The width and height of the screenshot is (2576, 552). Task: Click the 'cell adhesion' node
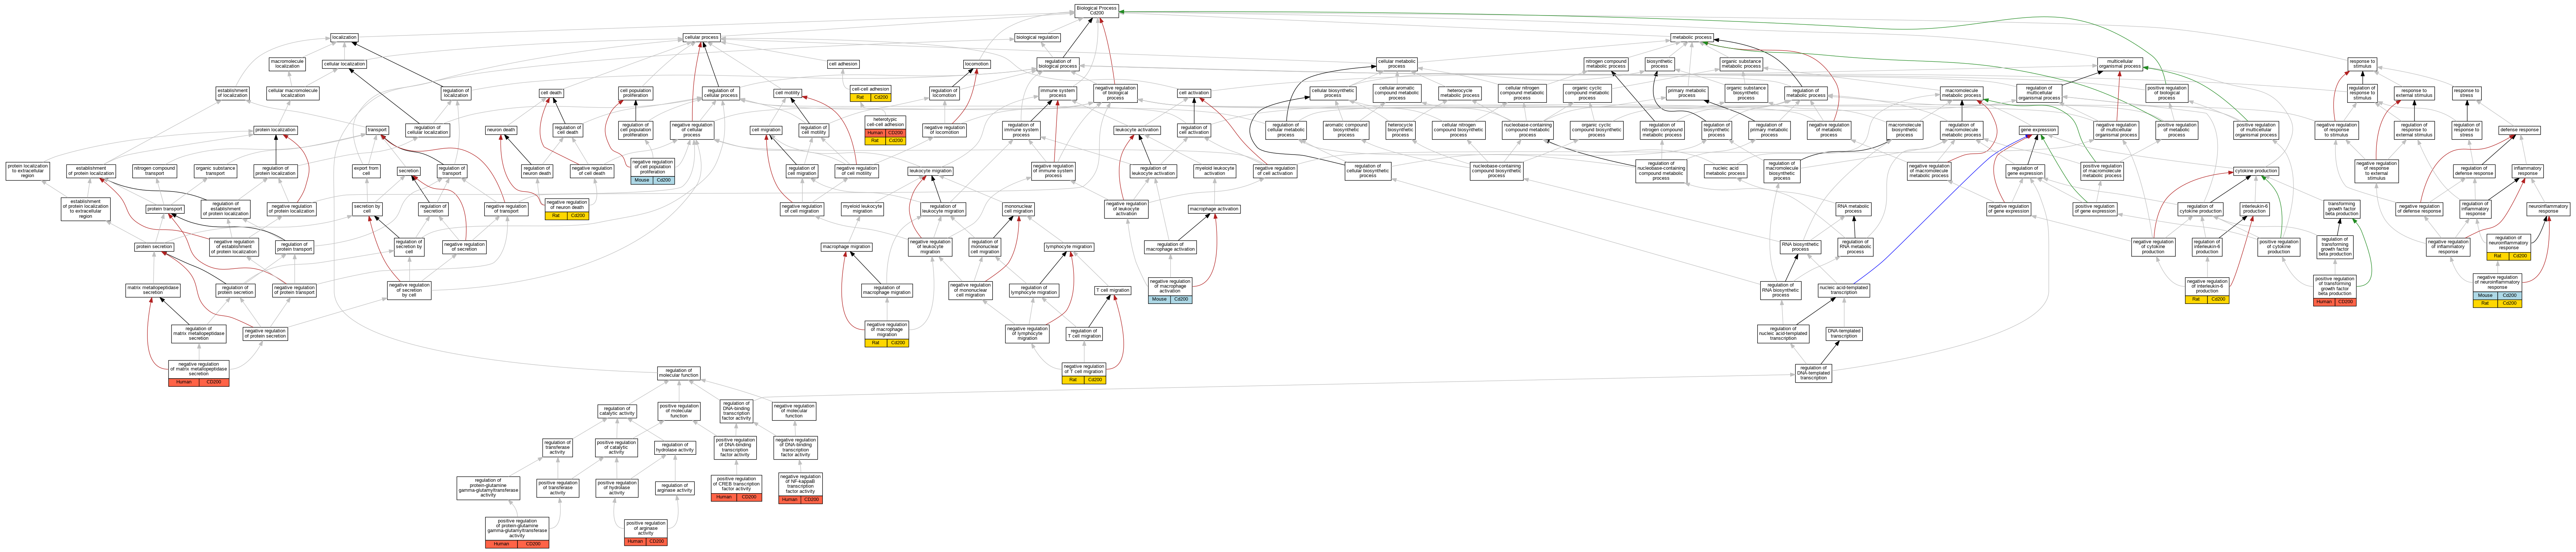pos(843,64)
